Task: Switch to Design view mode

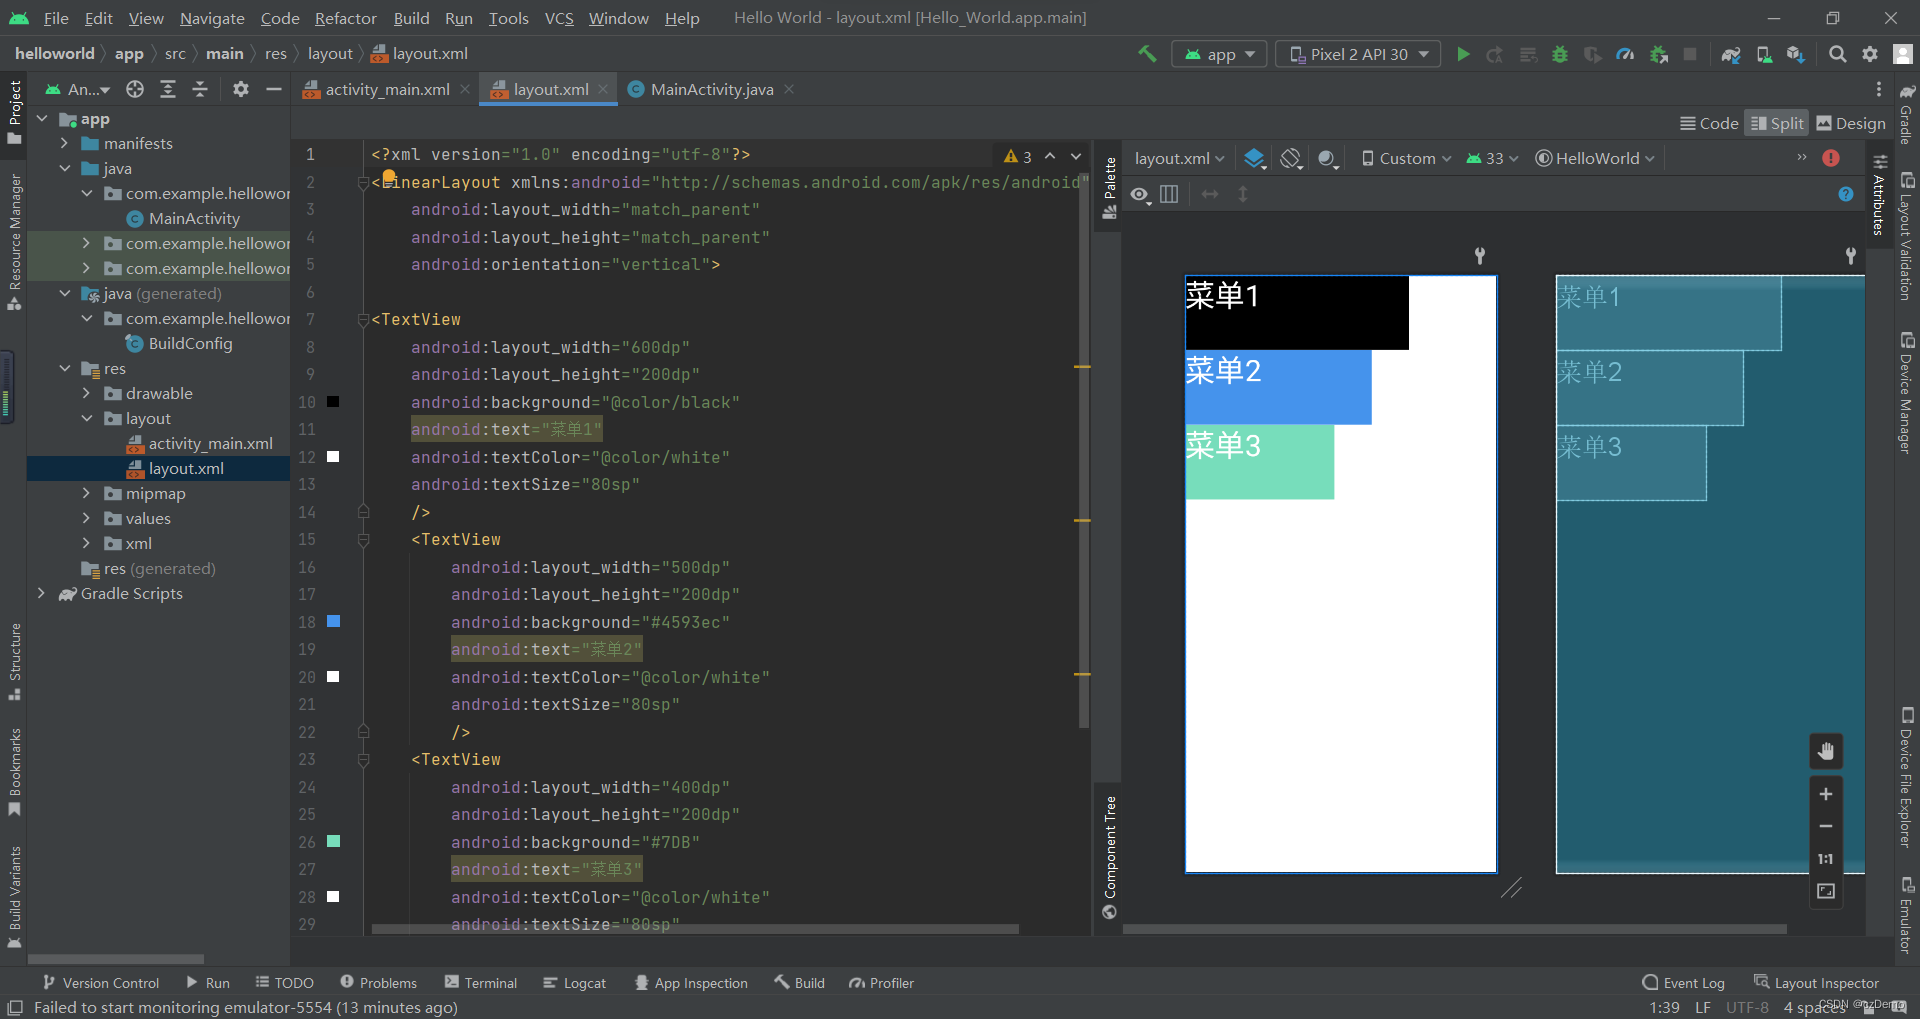Action: click(x=1851, y=122)
